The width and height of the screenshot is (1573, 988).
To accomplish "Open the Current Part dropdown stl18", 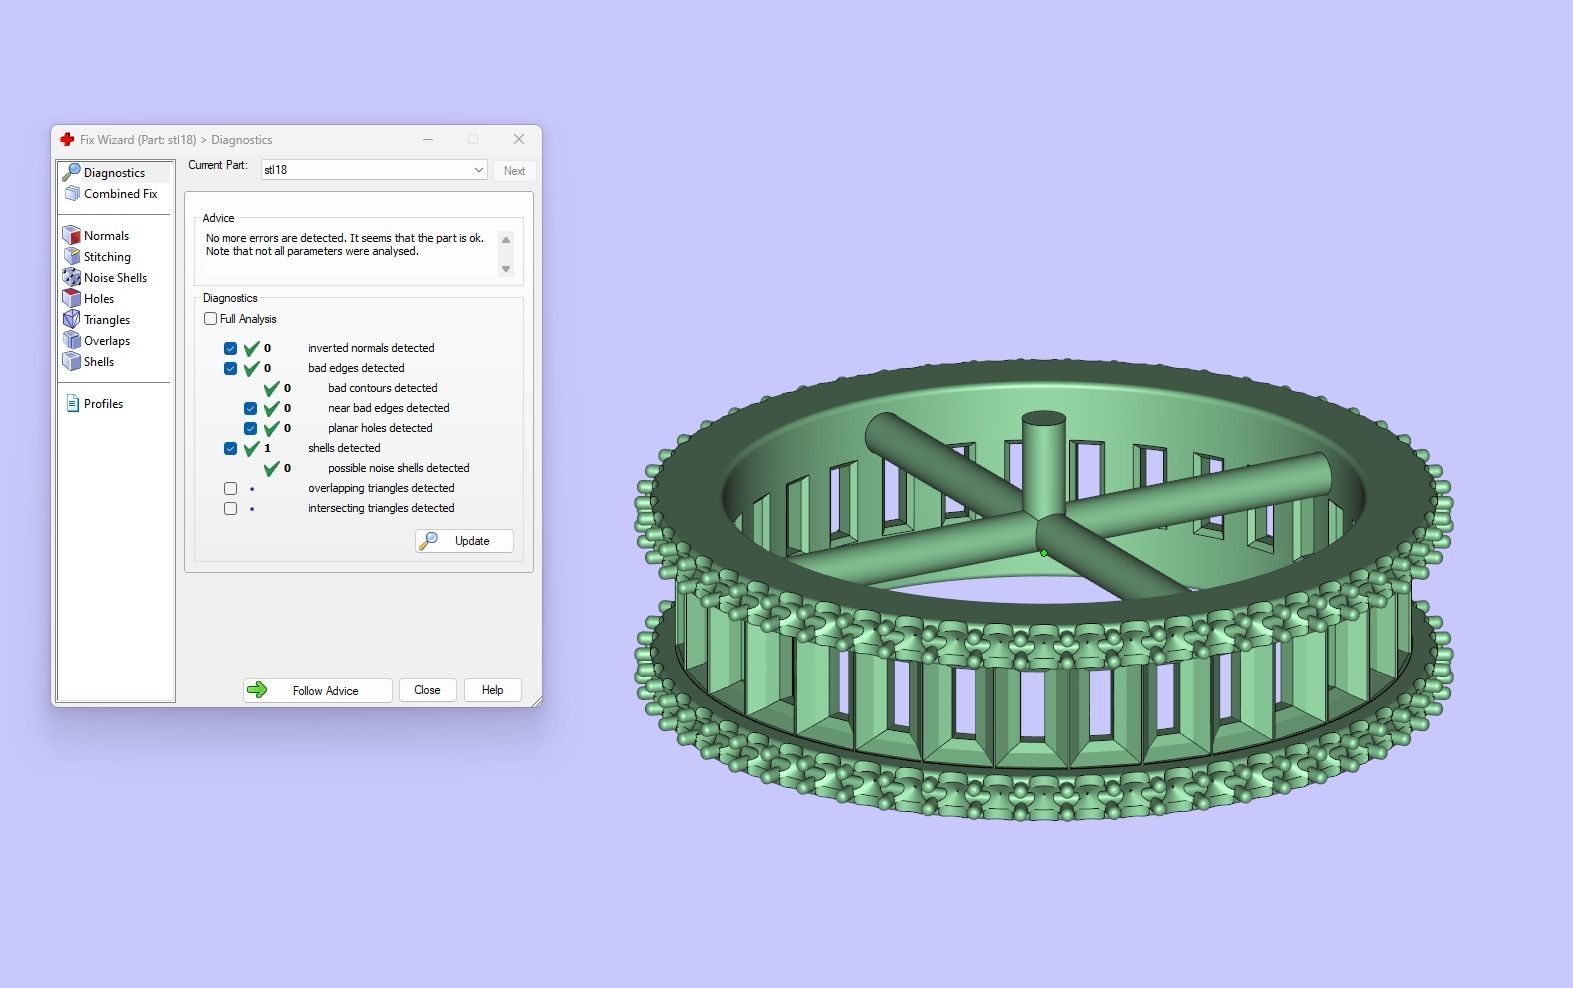I will pos(374,170).
